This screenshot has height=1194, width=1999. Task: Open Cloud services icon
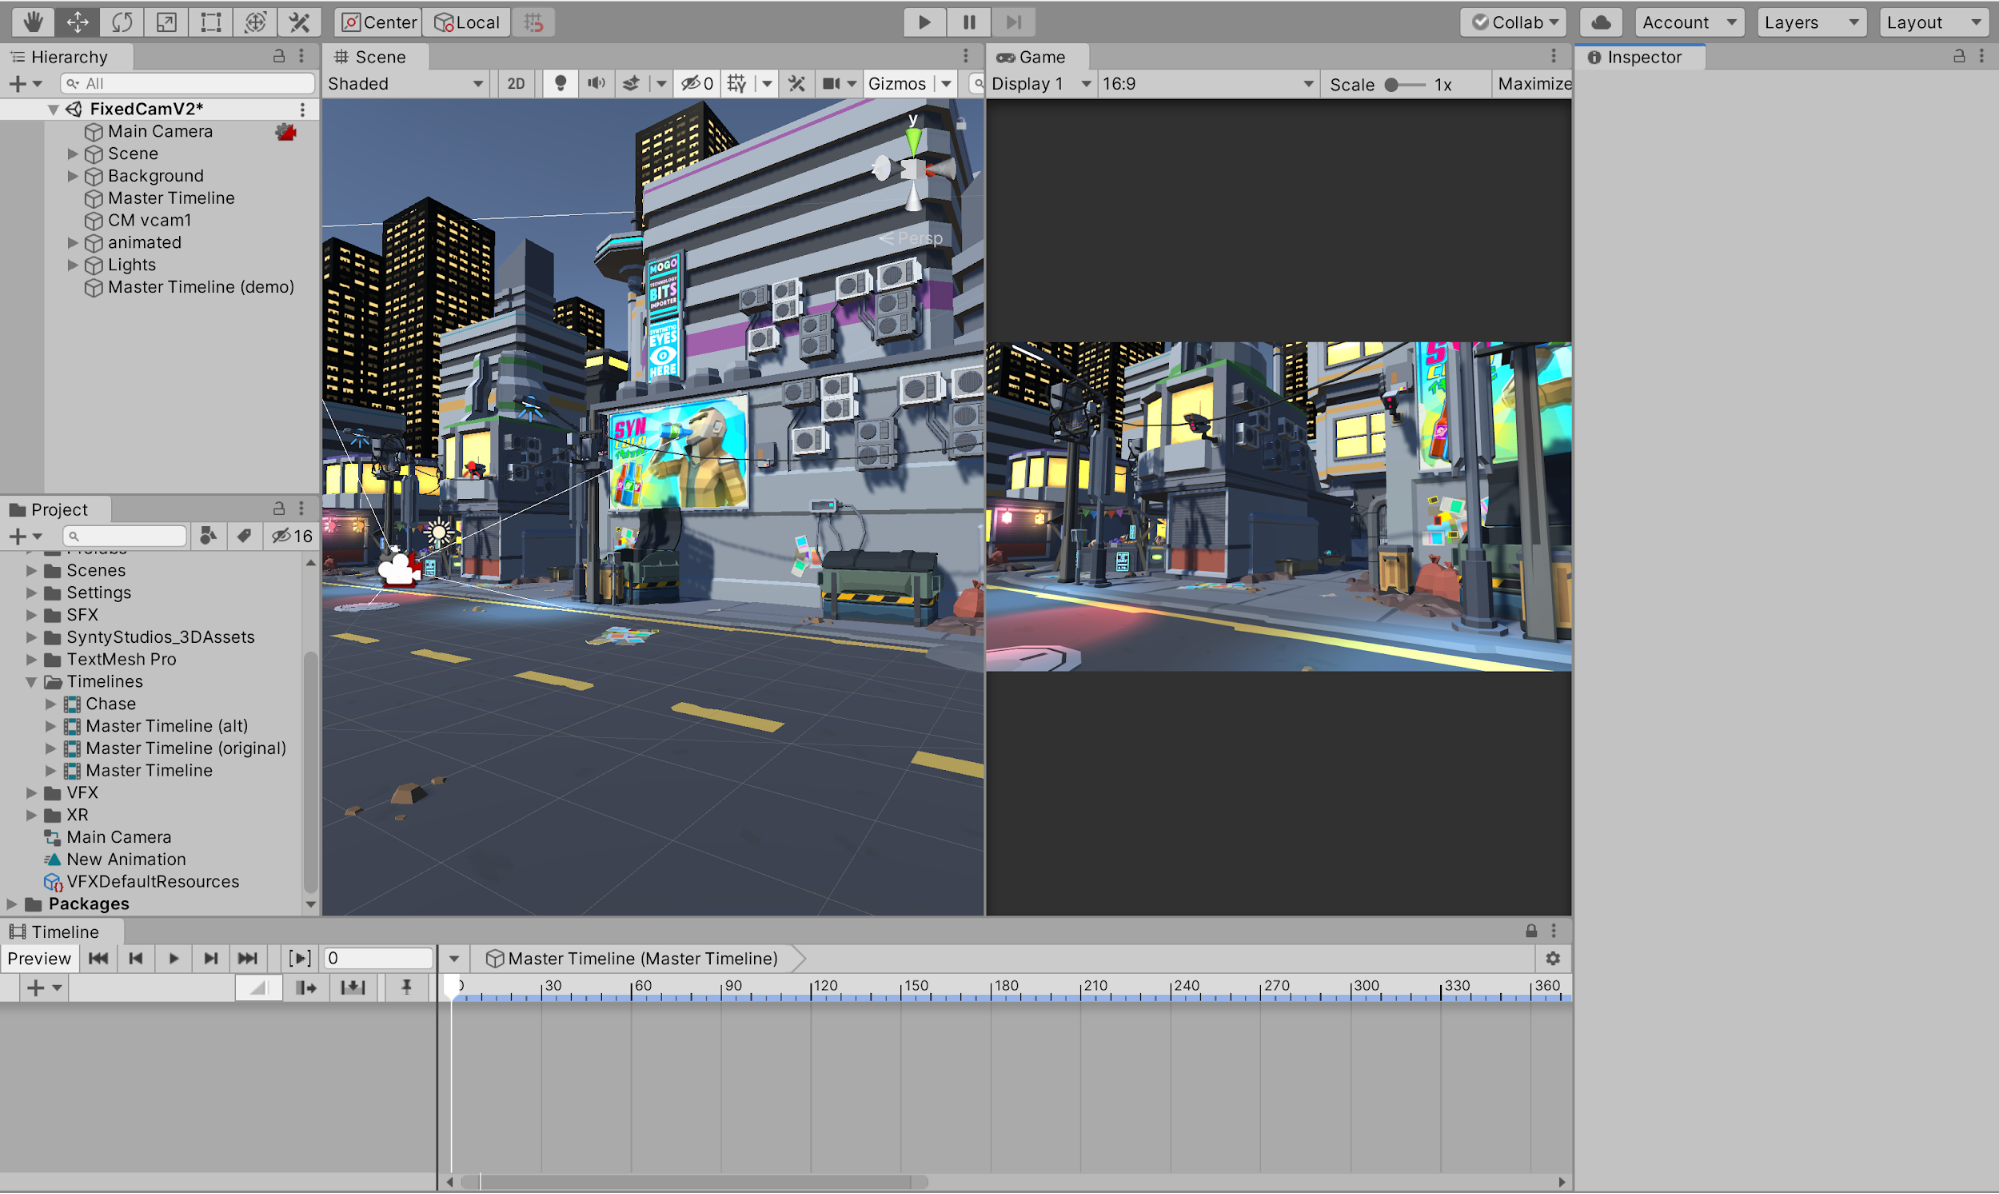1600,22
